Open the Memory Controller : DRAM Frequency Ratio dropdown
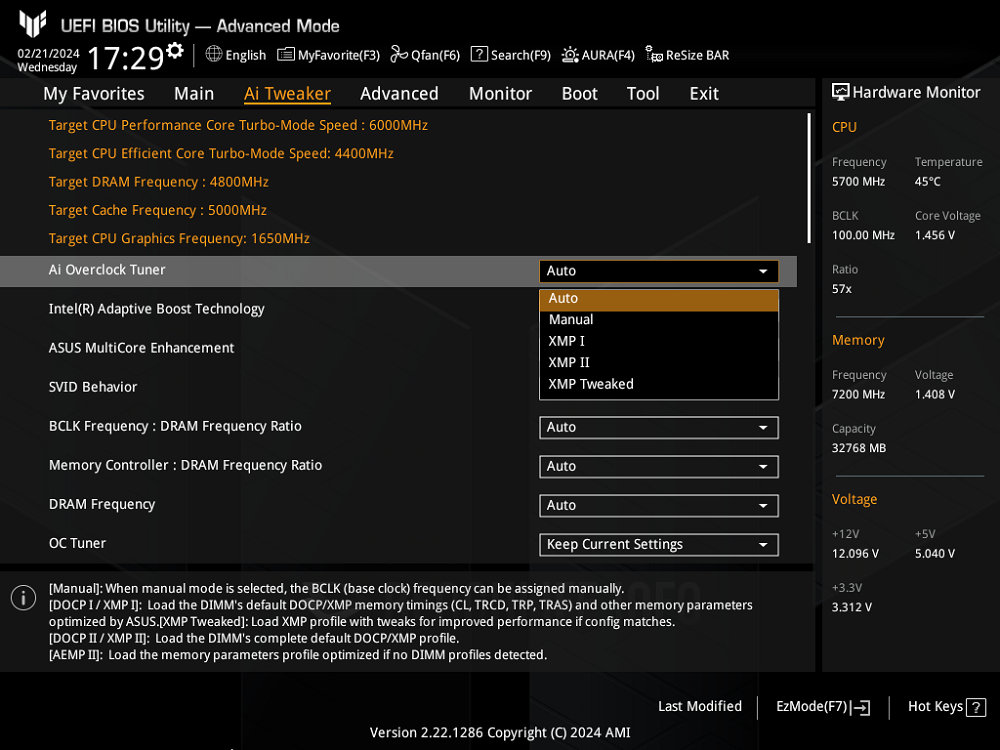Image resolution: width=1000 pixels, height=750 pixels. (x=658, y=466)
